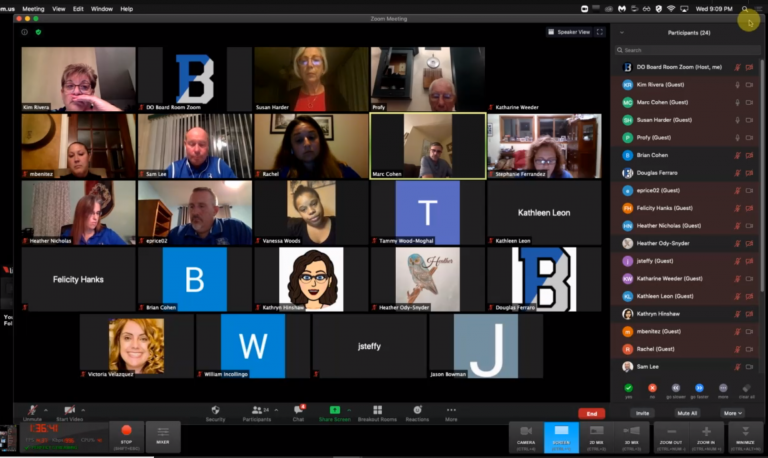Viewport: 768px width, 458px height.
Task: Click the recorder STOP button
Action: click(126, 435)
